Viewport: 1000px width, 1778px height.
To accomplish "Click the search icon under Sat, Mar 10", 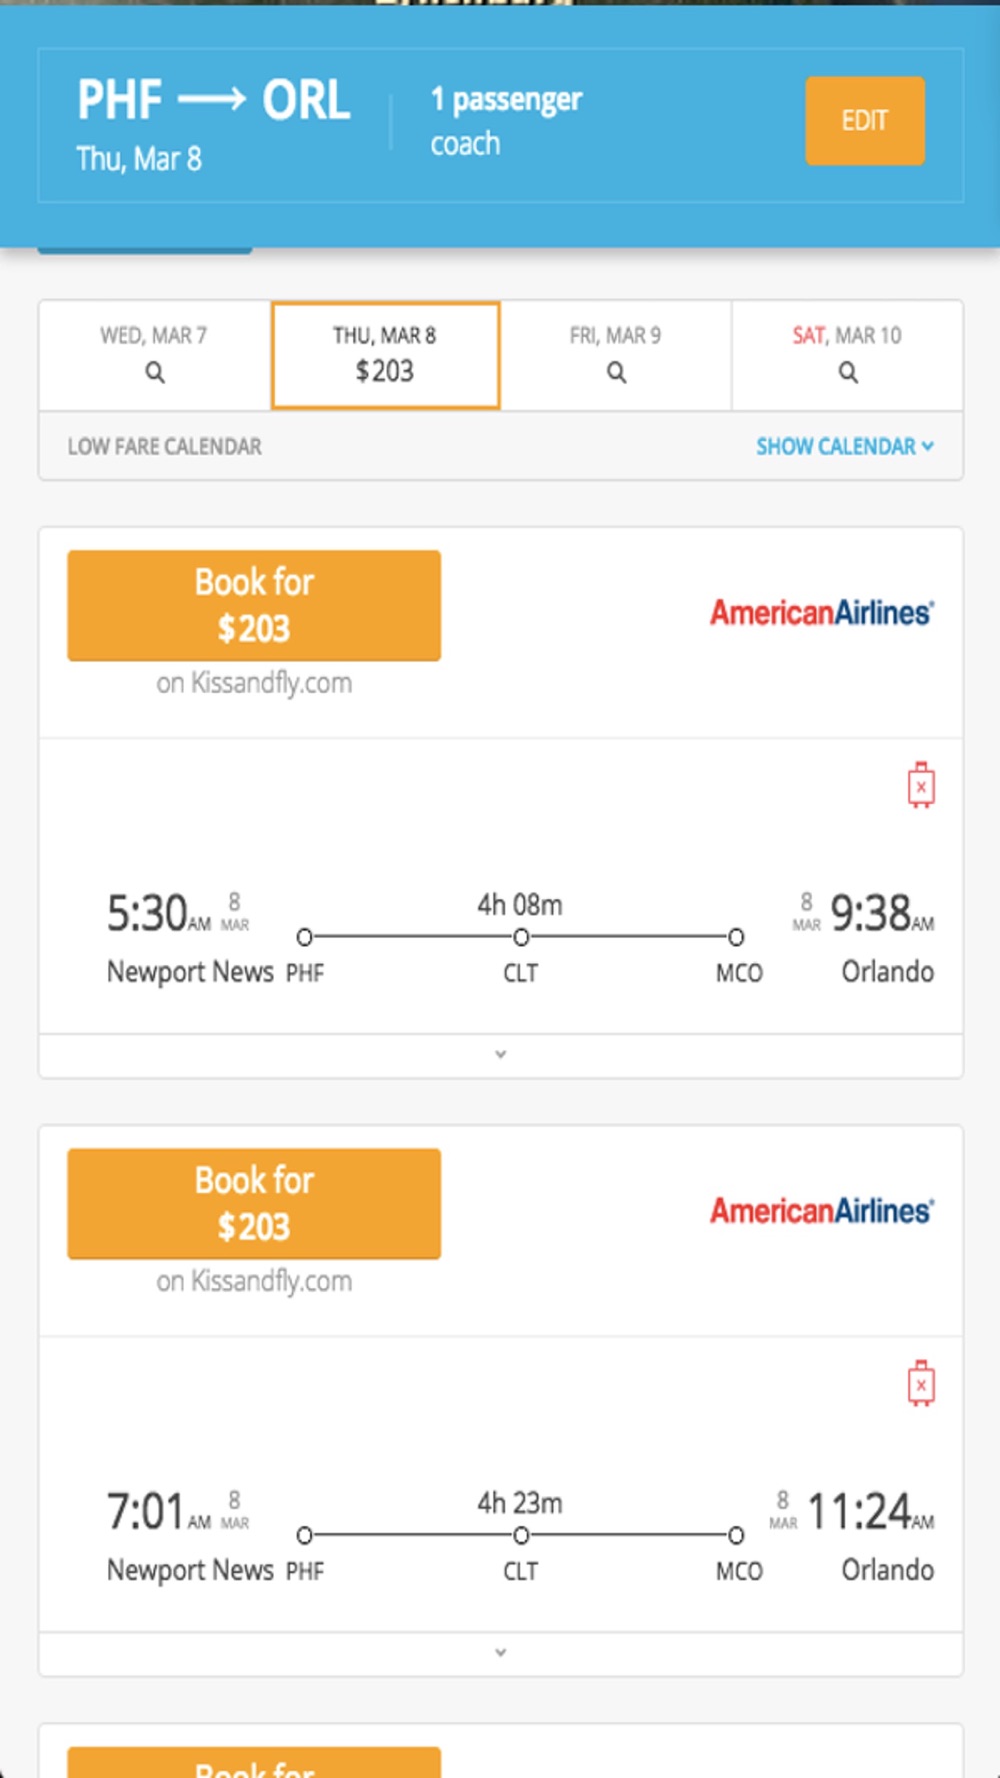I will pos(848,373).
